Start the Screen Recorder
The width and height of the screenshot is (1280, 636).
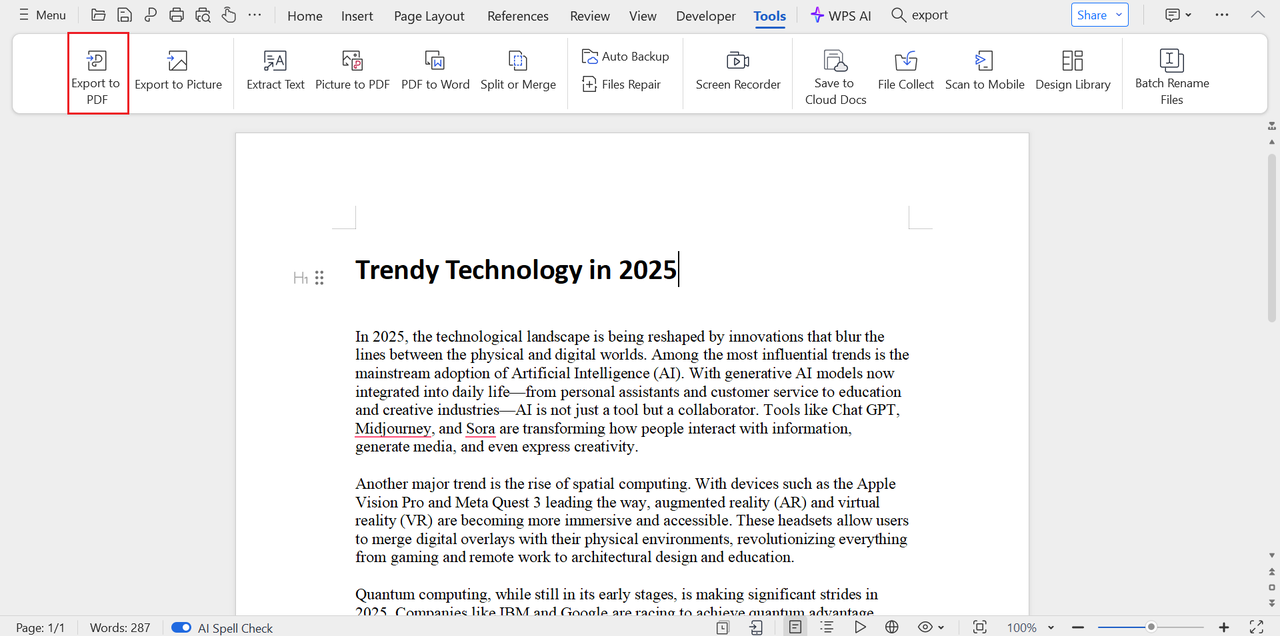(738, 73)
